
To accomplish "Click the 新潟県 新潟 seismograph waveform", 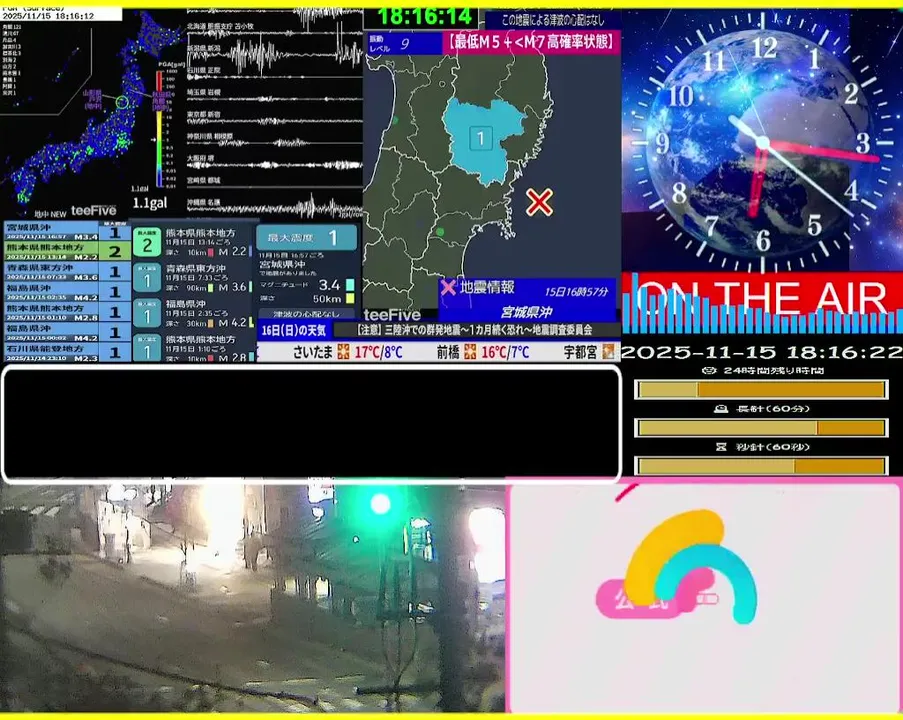I will tap(275, 56).
